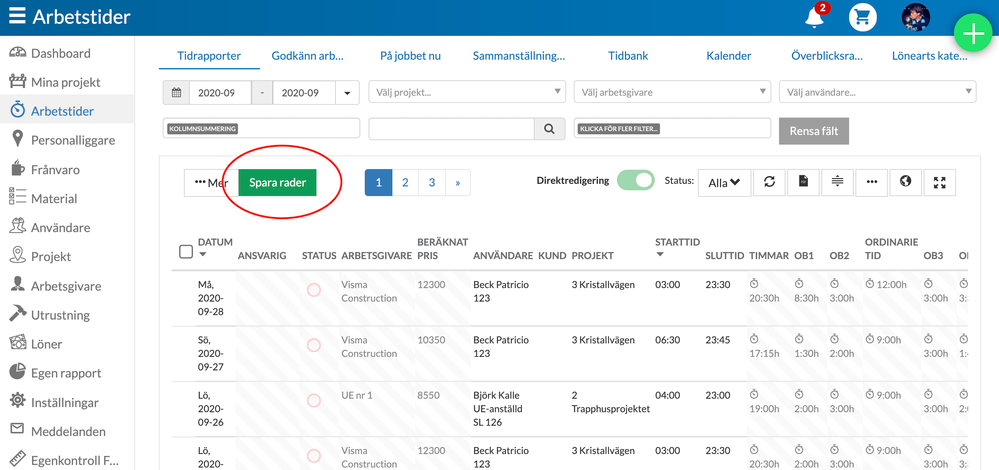Tick the select-all checkbox in table header
This screenshot has width=999, height=470.
coord(185,252)
